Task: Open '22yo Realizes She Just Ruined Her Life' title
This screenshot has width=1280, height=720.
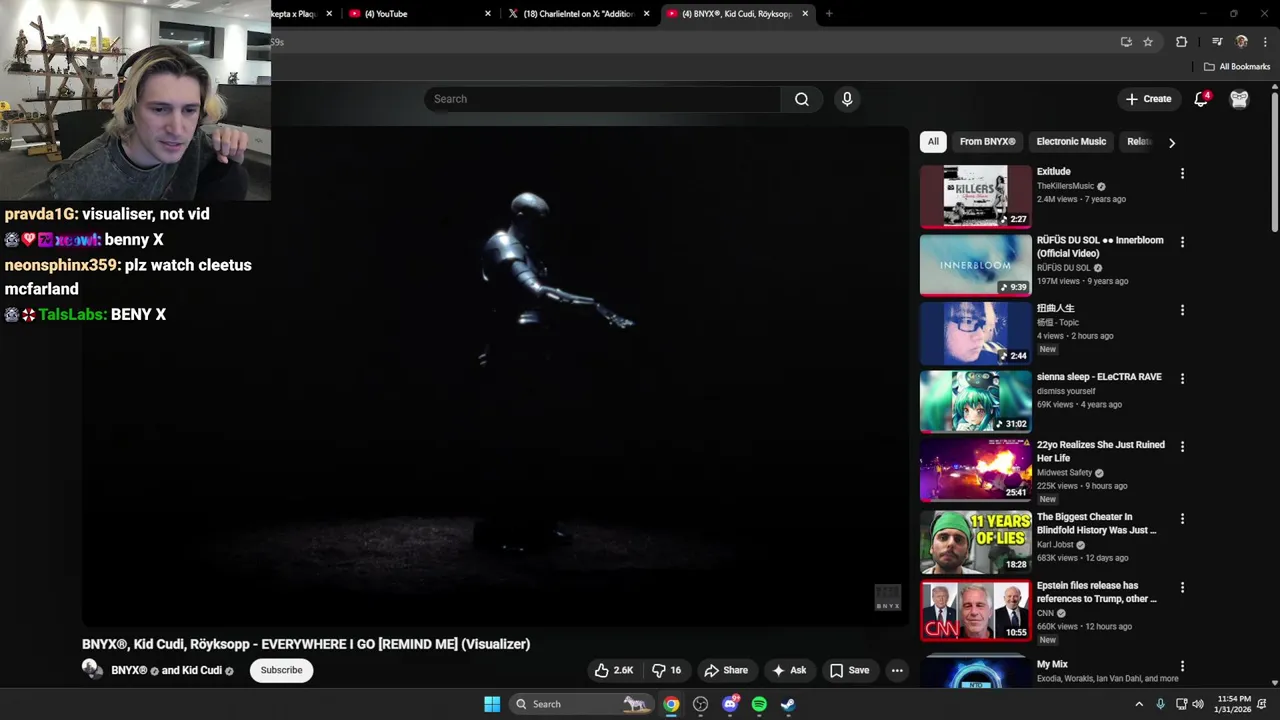Action: (1100, 451)
